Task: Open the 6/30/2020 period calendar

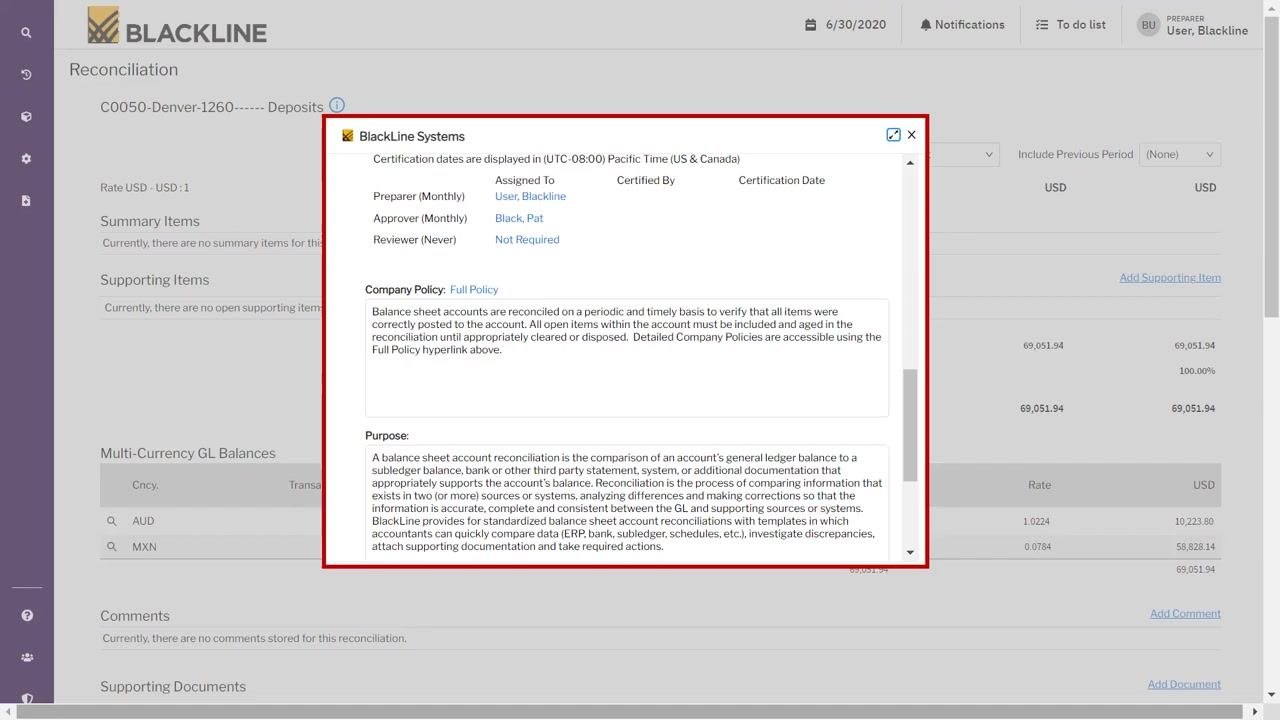Action: click(845, 25)
